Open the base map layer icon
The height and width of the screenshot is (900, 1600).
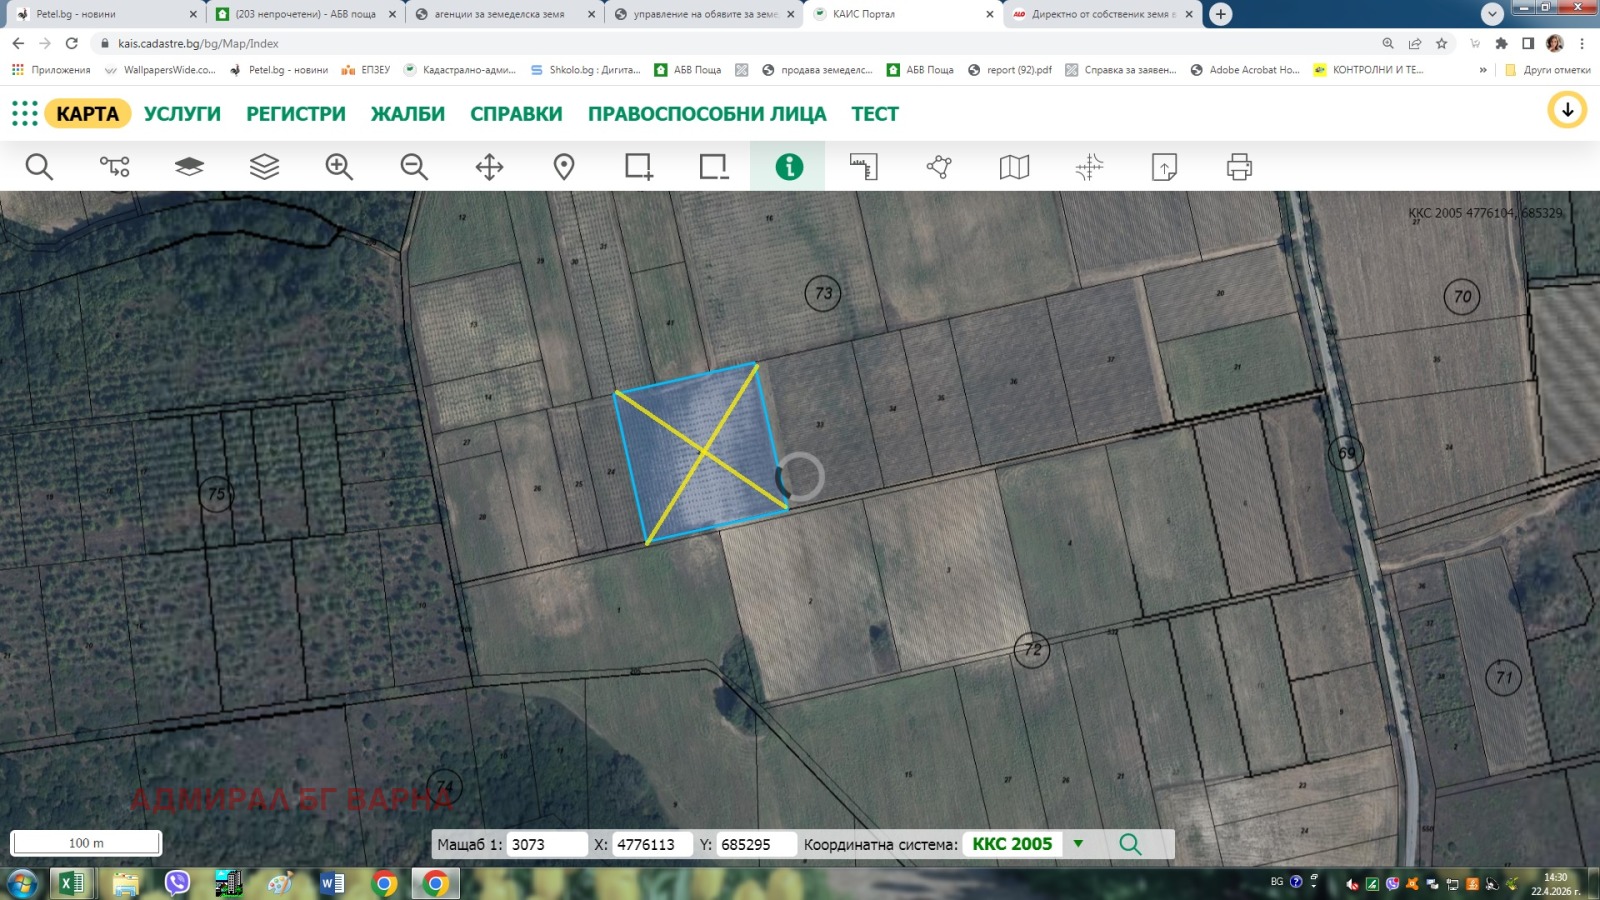click(189, 166)
